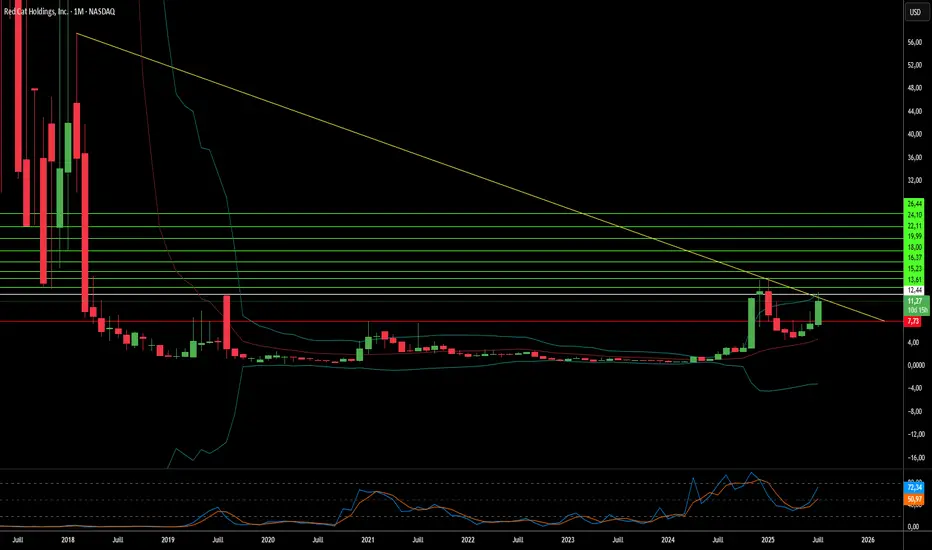
Task: Click the latest green monthly candle
Action: pos(818,311)
